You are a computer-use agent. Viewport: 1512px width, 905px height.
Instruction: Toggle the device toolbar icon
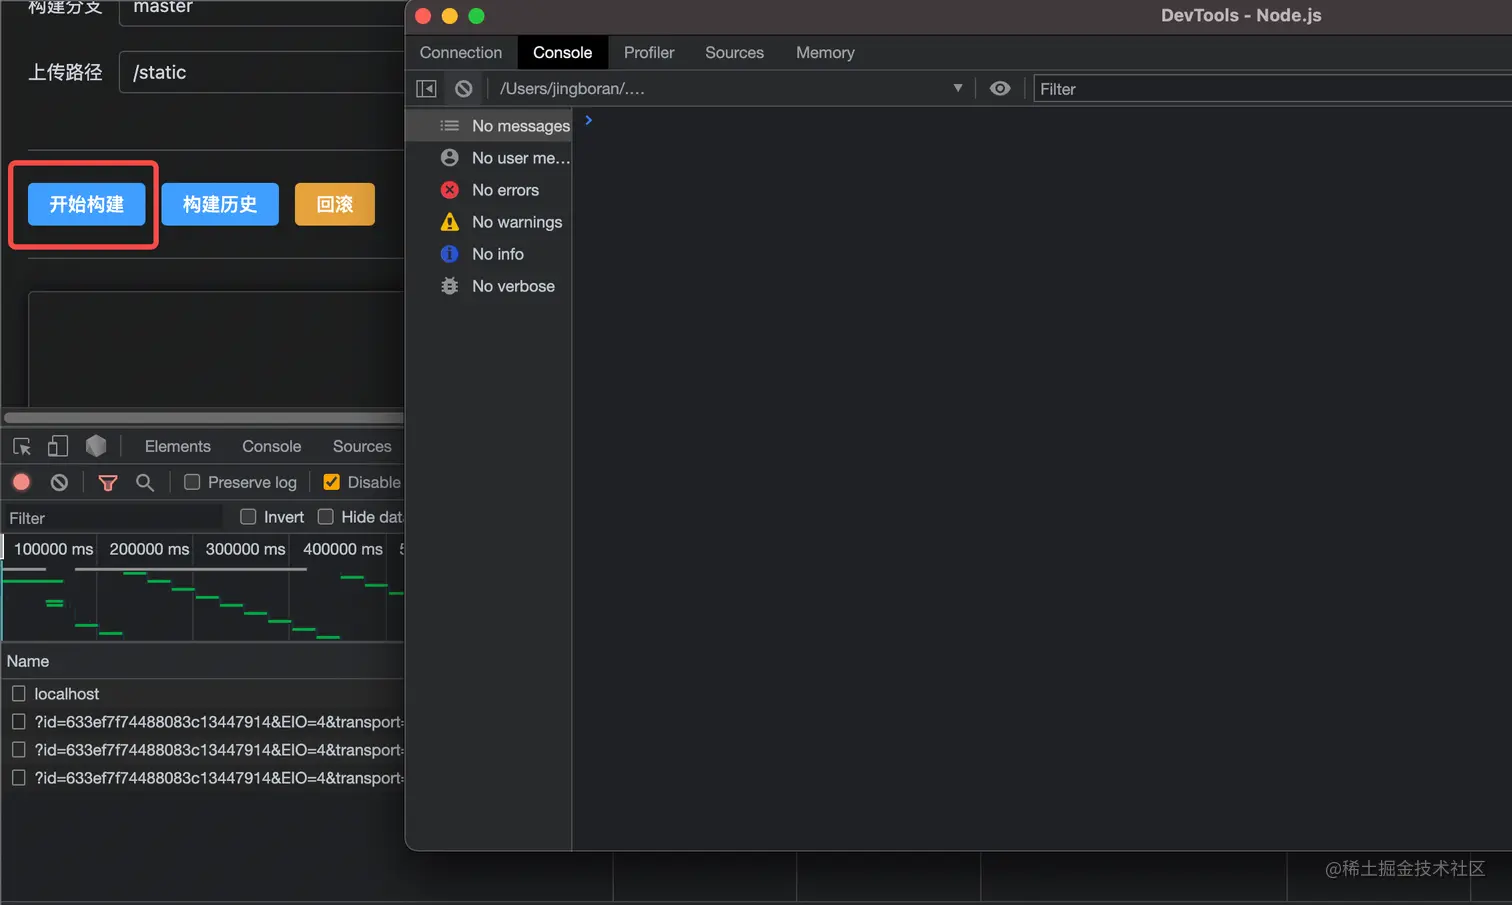[58, 446]
